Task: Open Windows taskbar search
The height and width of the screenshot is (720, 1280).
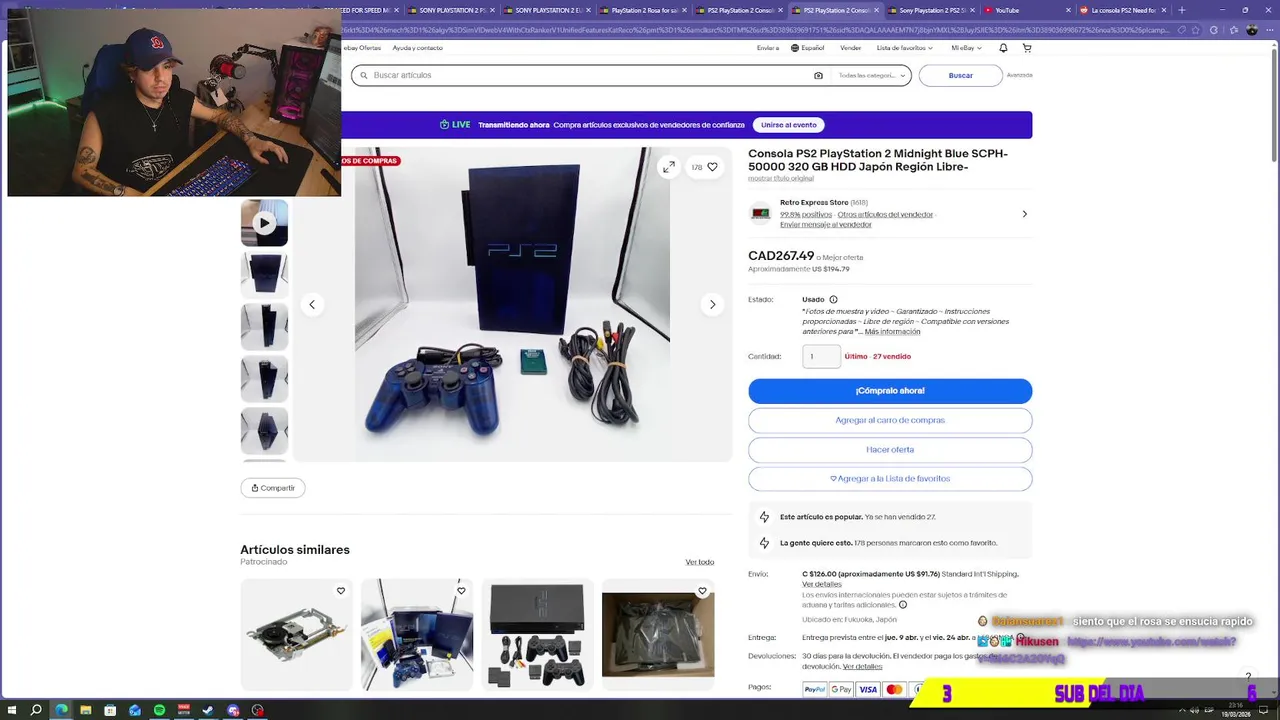Action: point(36,710)
